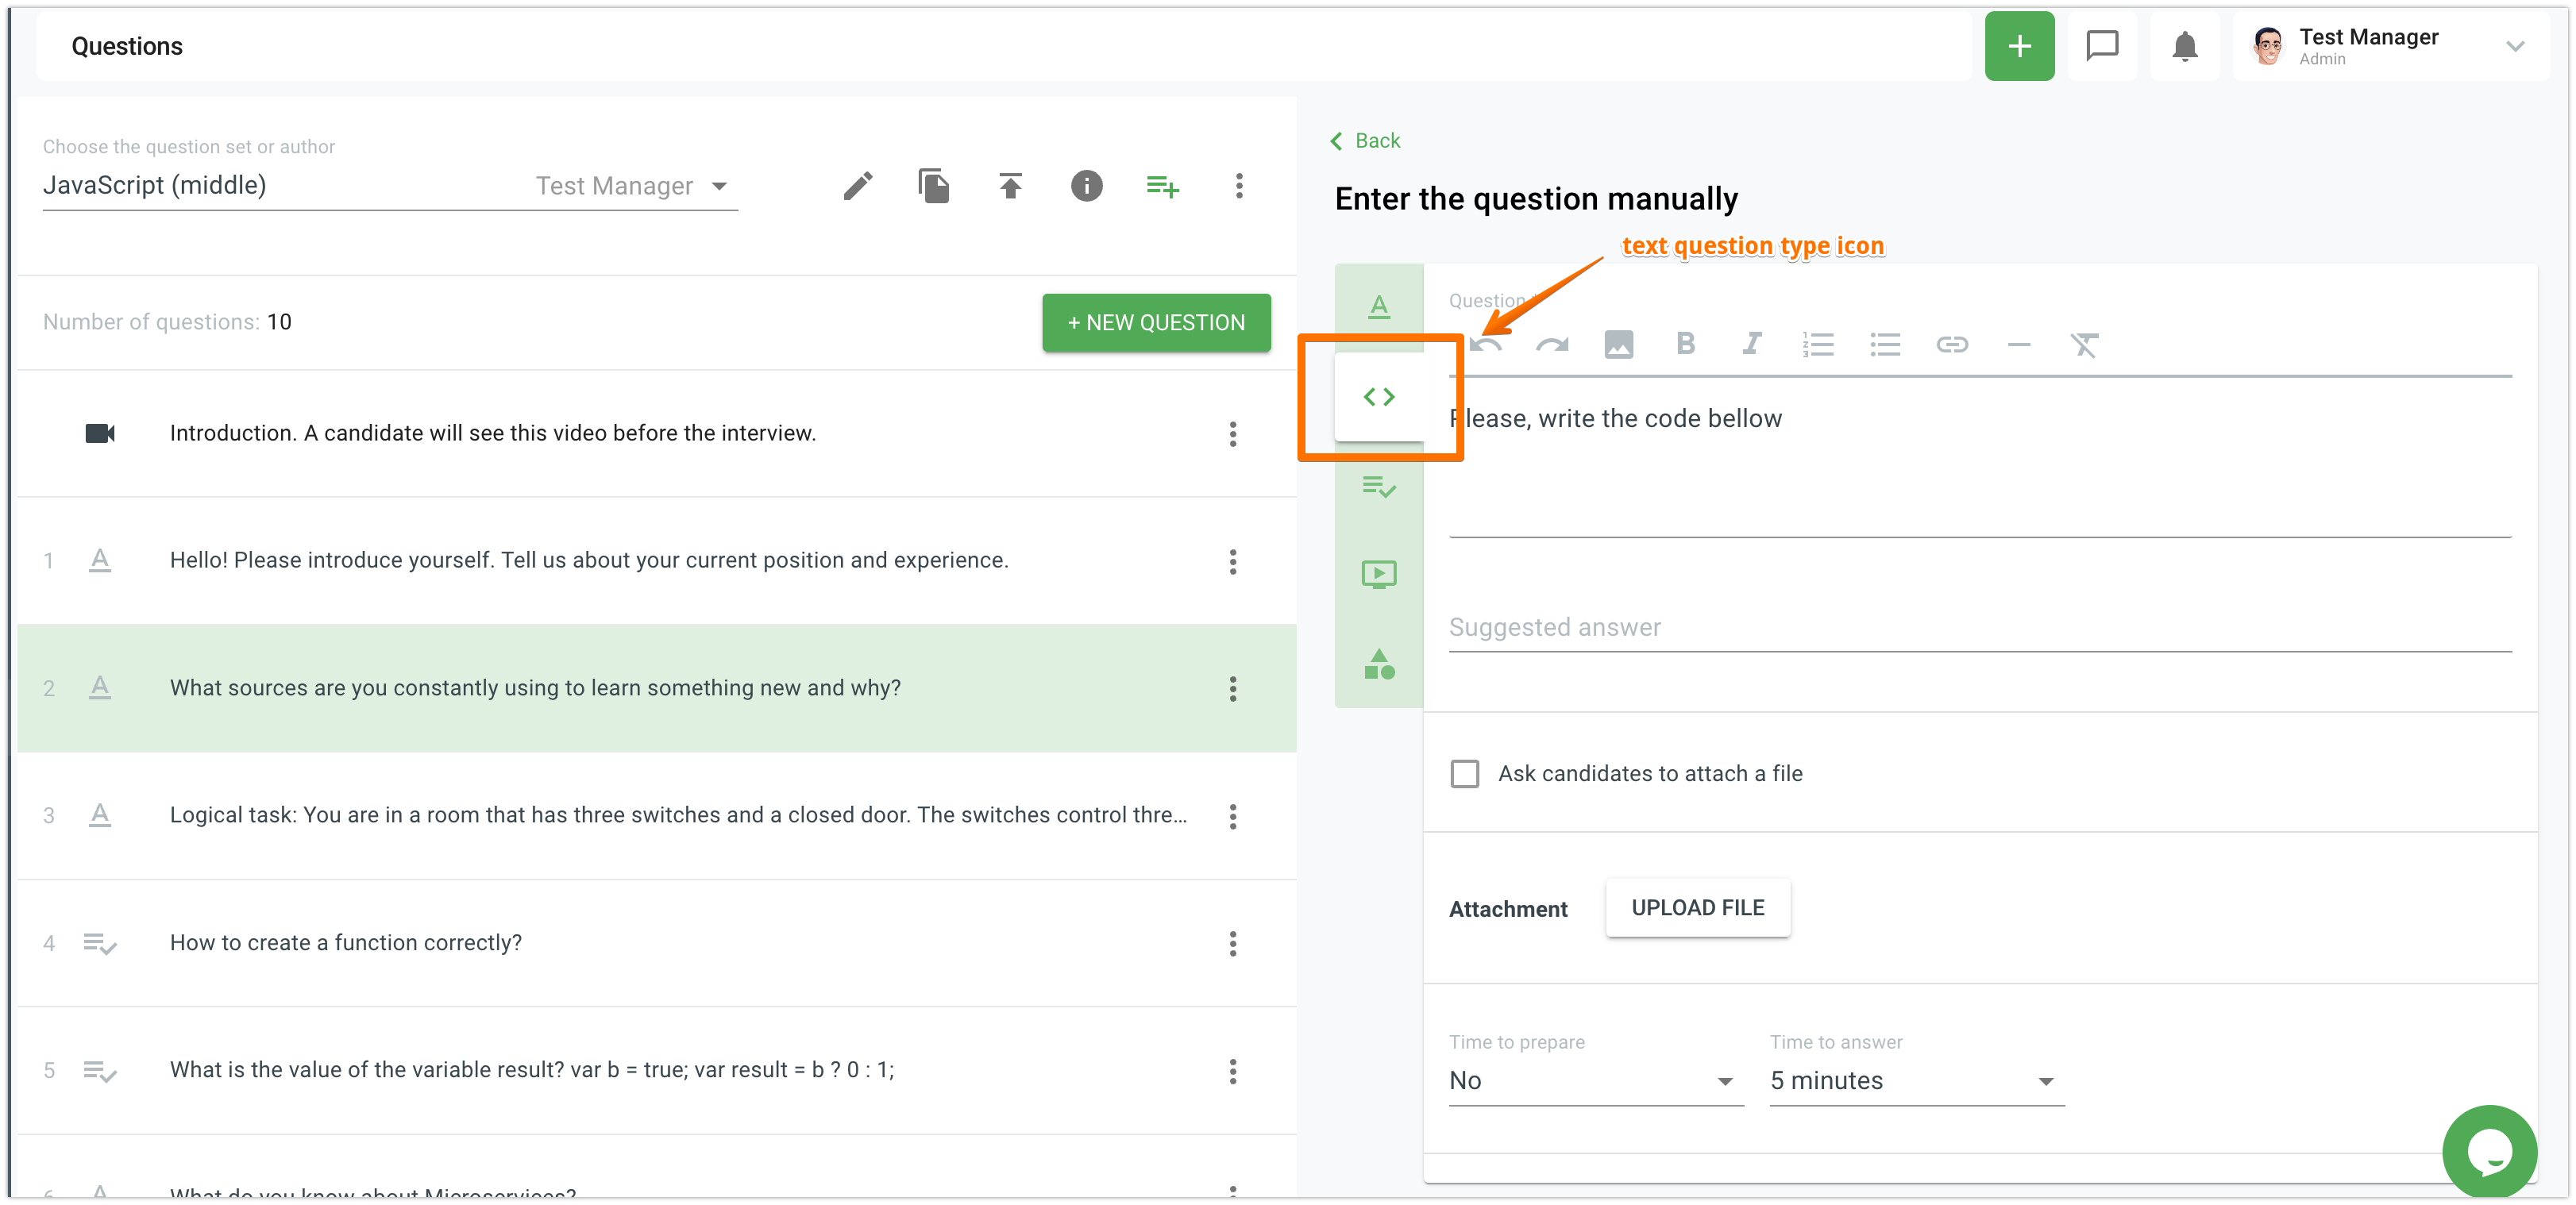
Task: Select the text question type icon
Action: point(1378,307)
